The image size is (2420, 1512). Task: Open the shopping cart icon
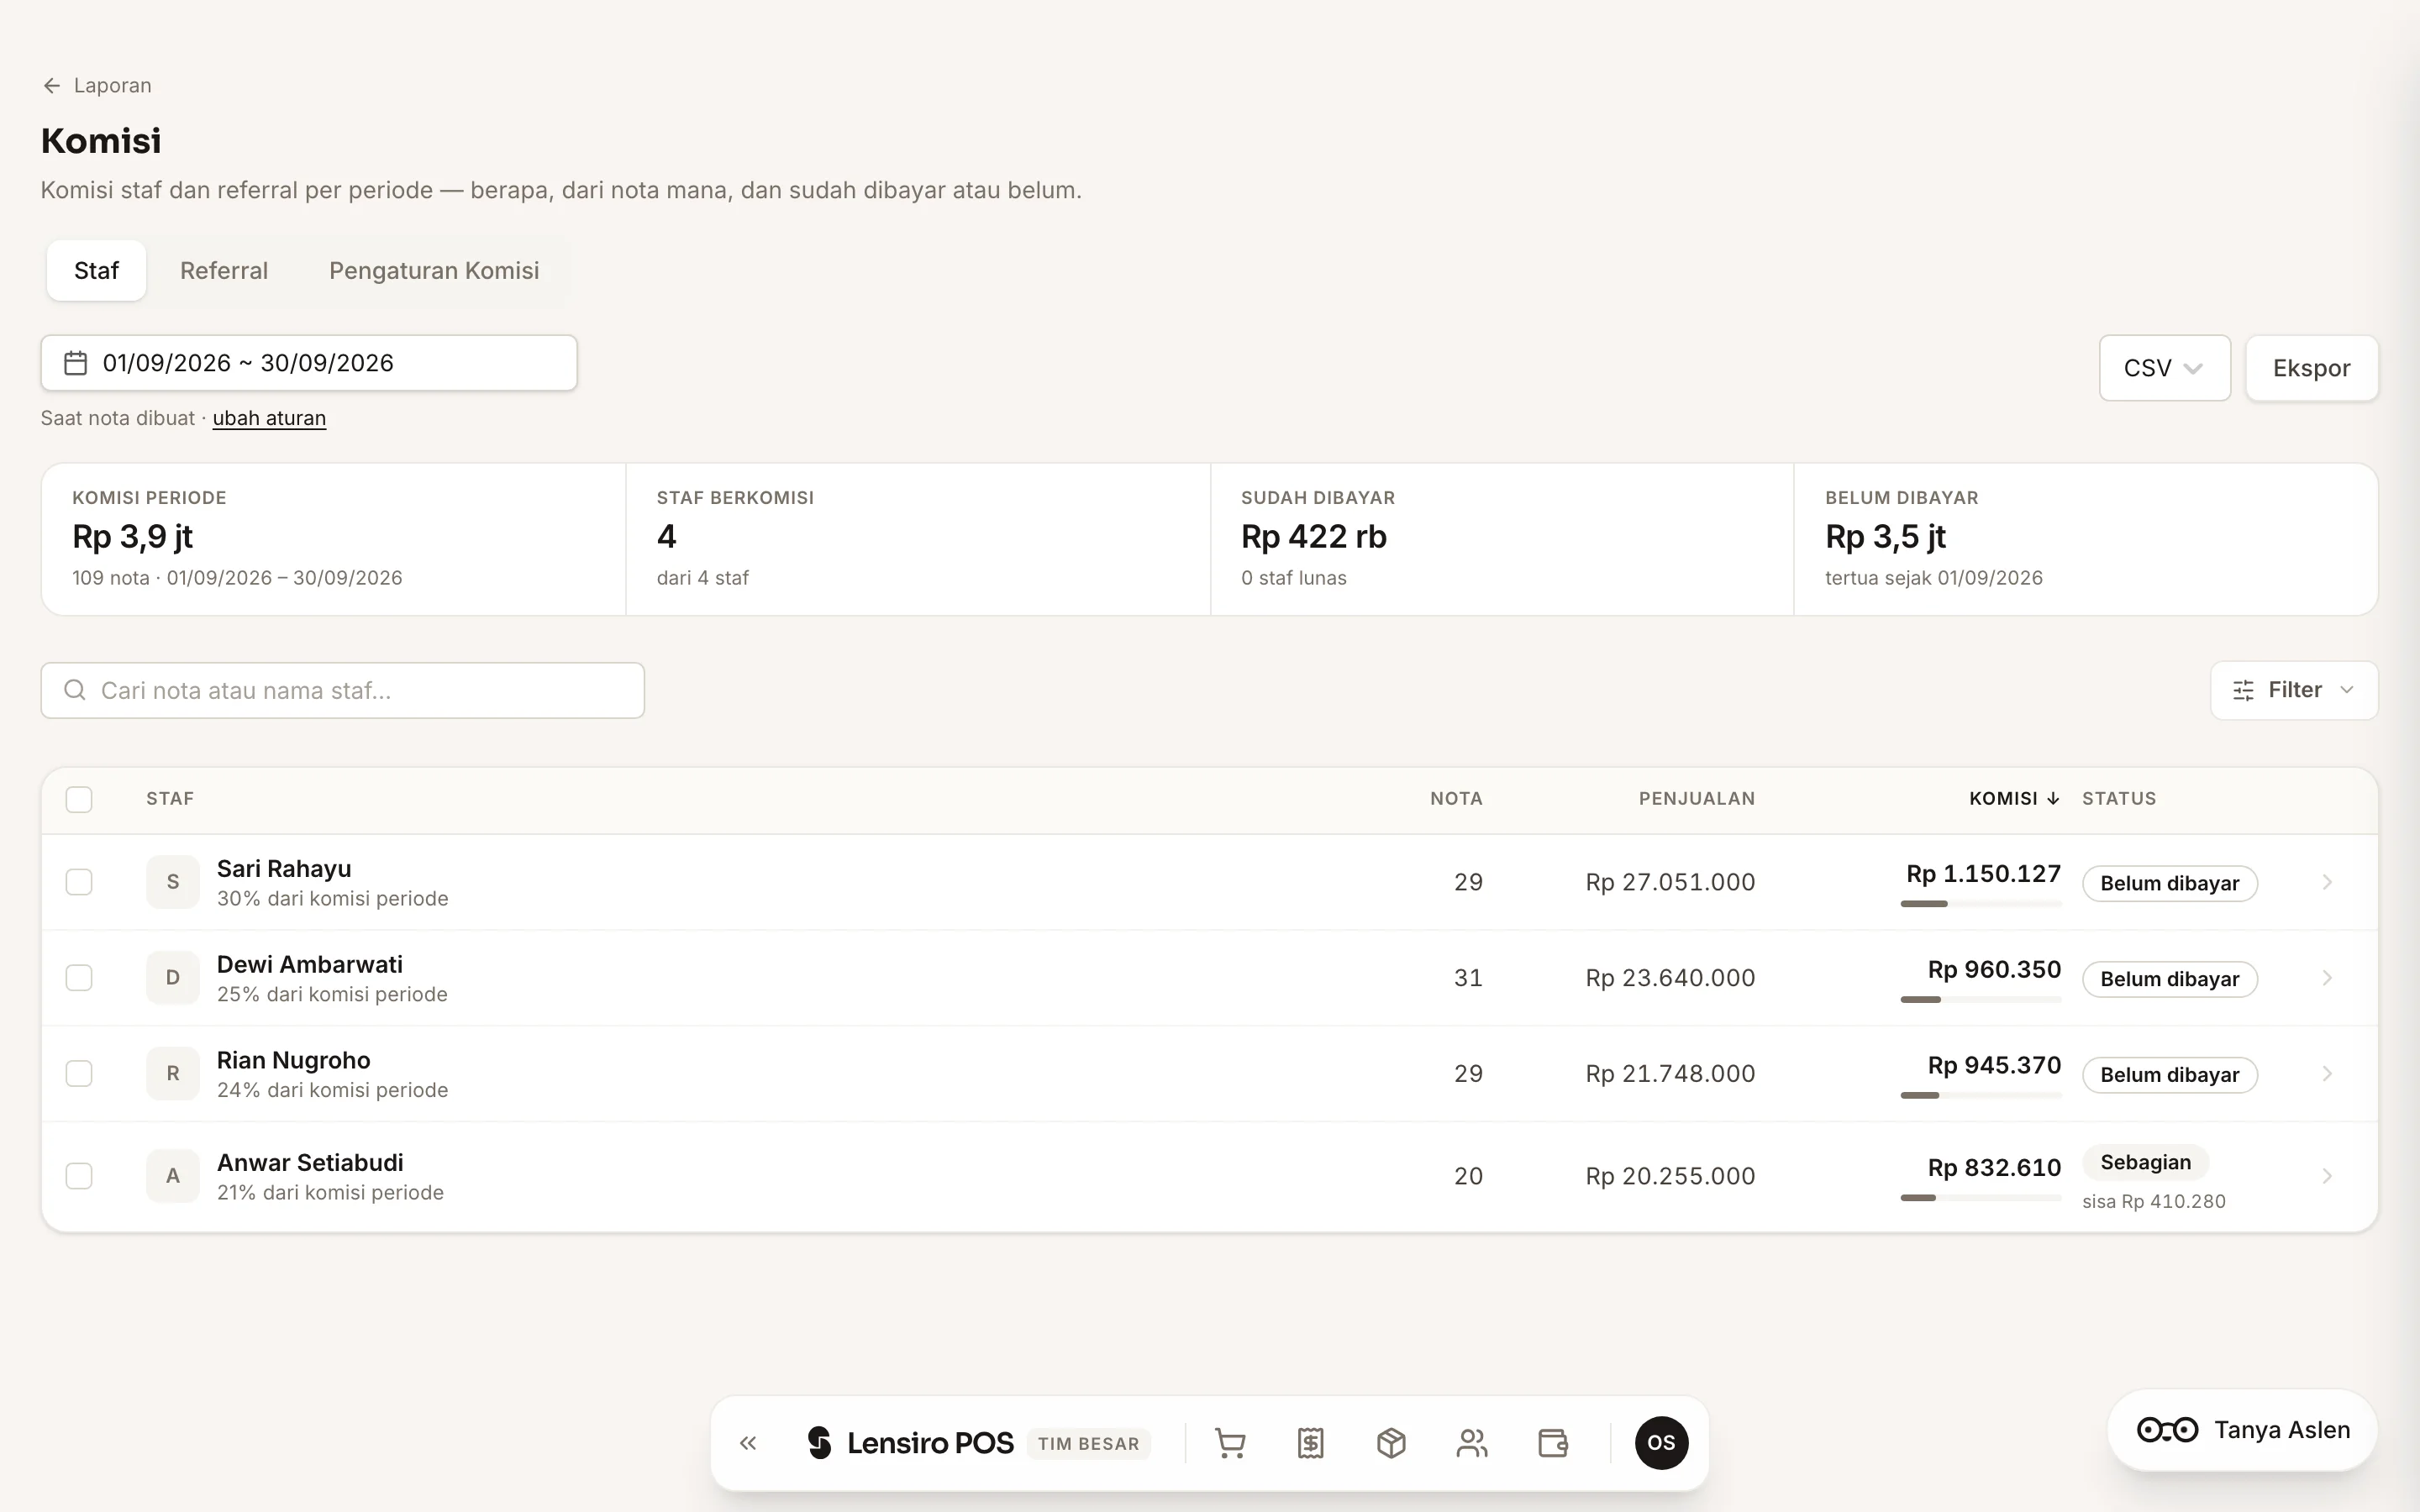coord(1230,1443)
